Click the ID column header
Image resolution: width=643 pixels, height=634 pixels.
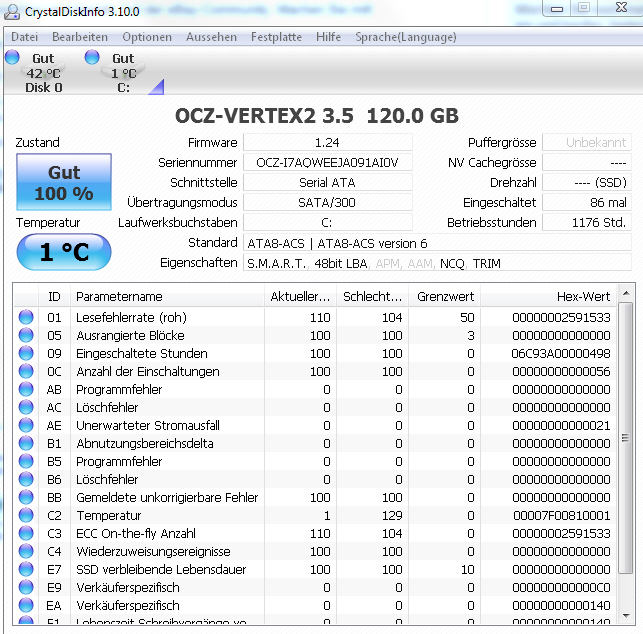(54, 296)
